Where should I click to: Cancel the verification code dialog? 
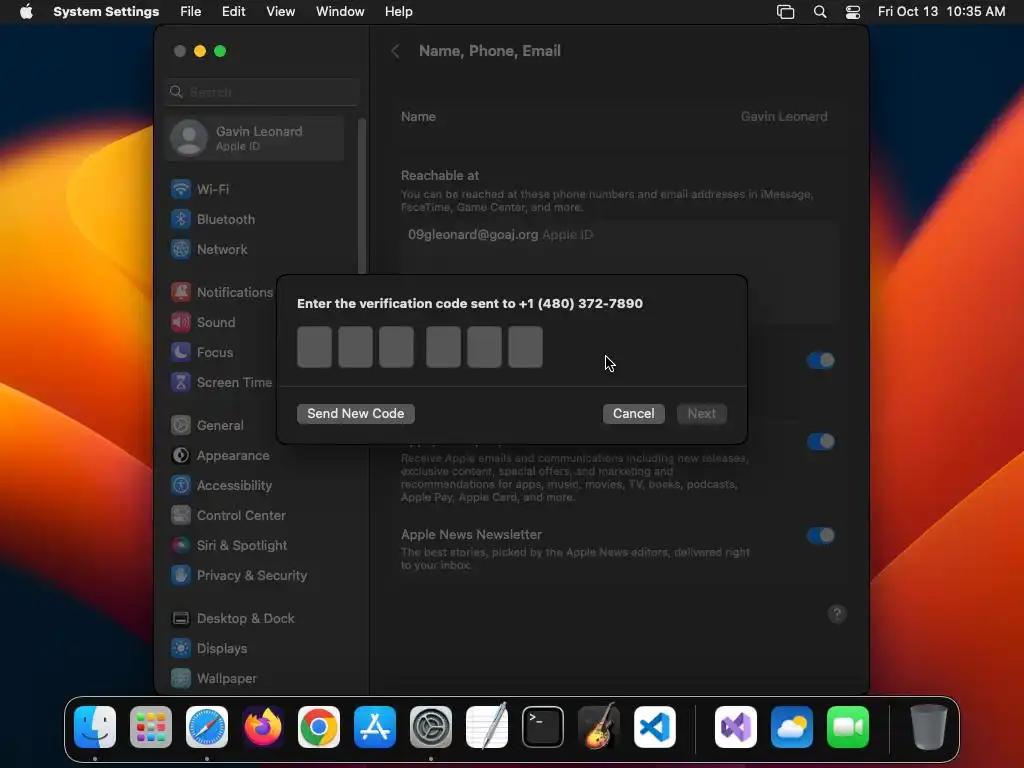(x=633, y=414)
